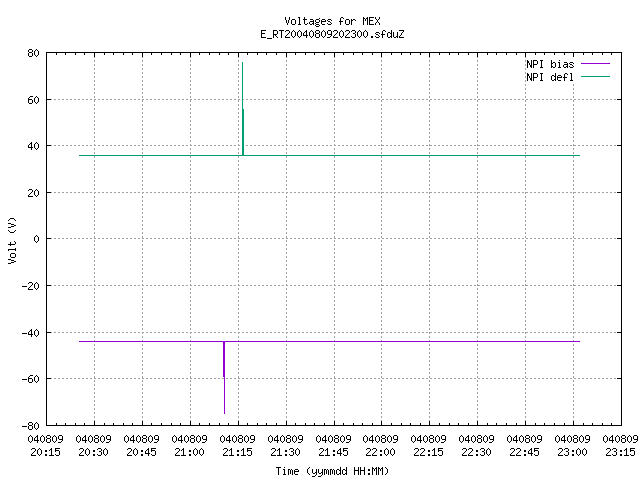
Task: Click the x-axis tick label 20:45
Action: (x=142, y=452)
